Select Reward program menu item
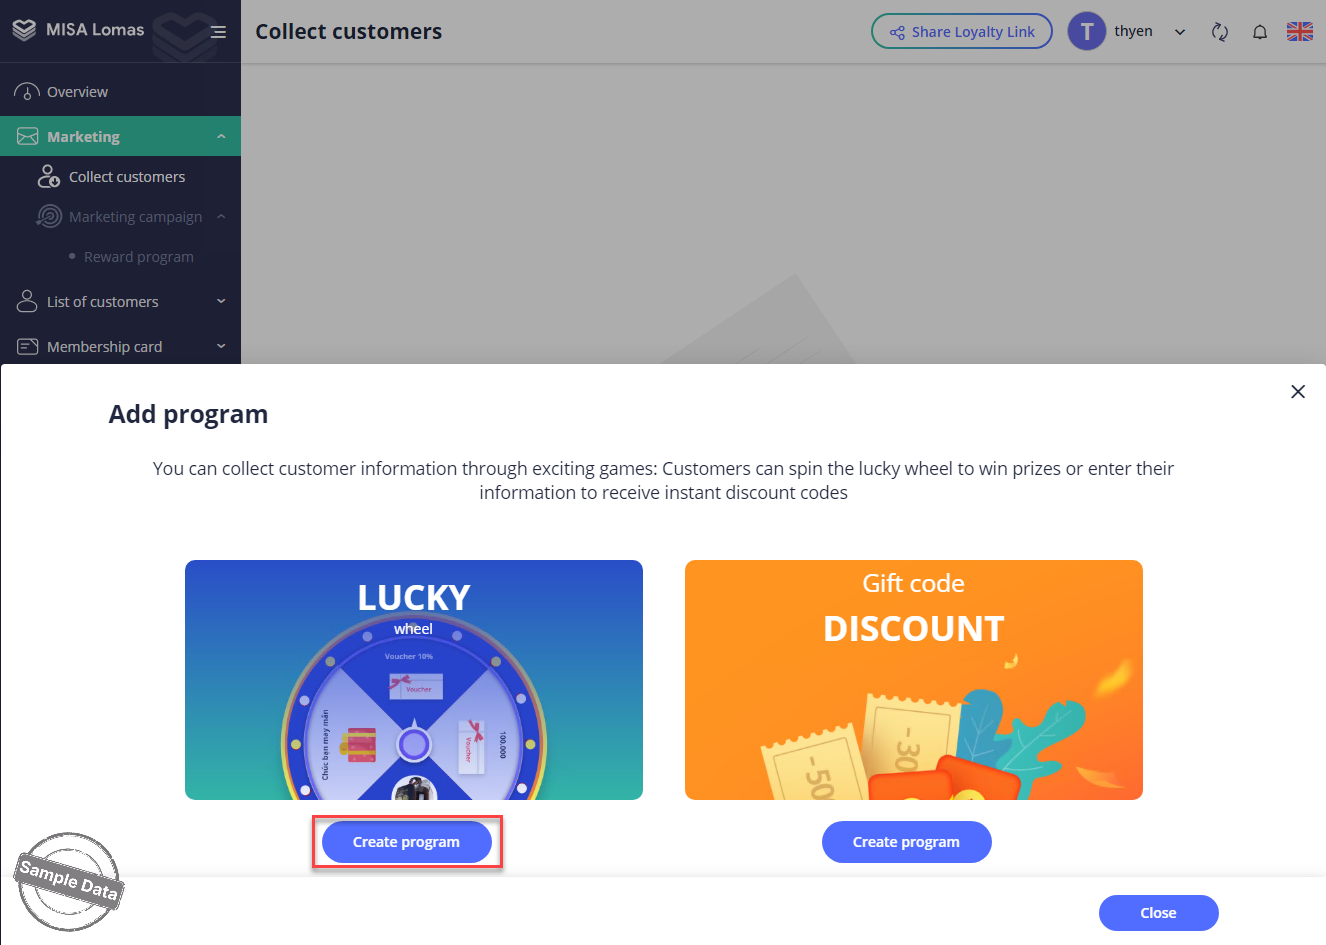Image resolution: width=1326 pixels, height=945 pixels. (x=139, y=257)
